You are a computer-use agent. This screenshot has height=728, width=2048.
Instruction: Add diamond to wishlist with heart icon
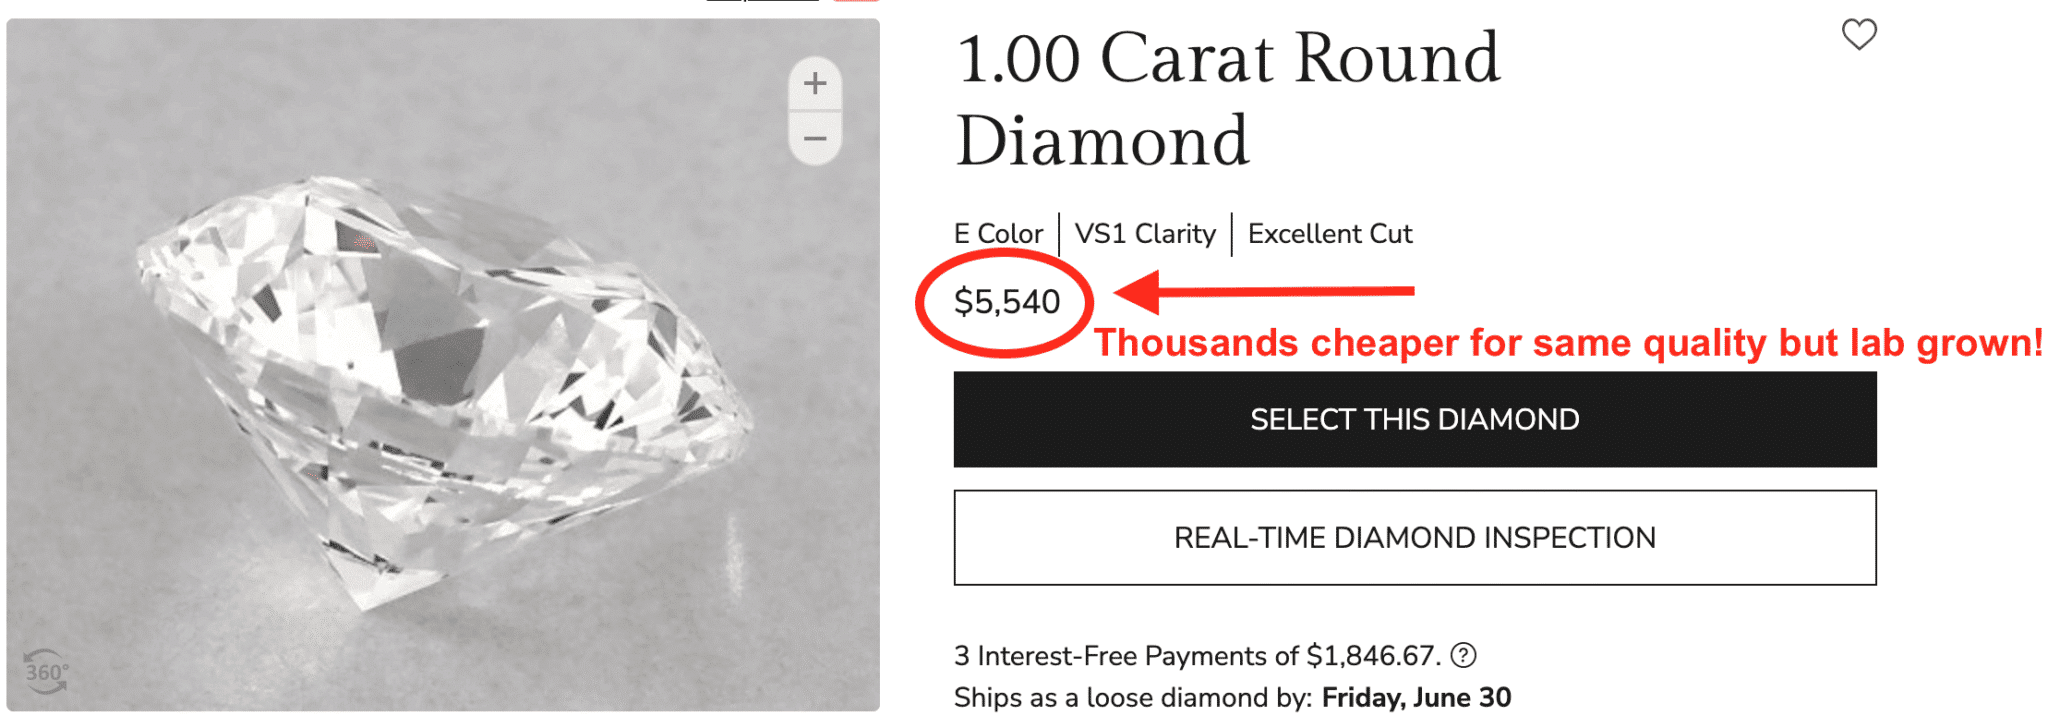click(1859, 35)
